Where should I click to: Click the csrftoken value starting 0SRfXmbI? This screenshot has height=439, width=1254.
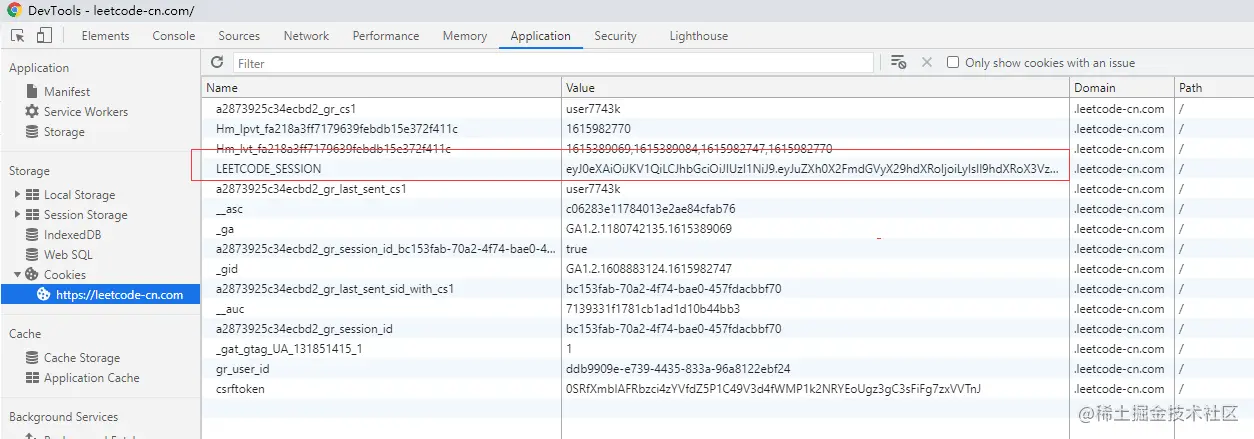(774, 389)
